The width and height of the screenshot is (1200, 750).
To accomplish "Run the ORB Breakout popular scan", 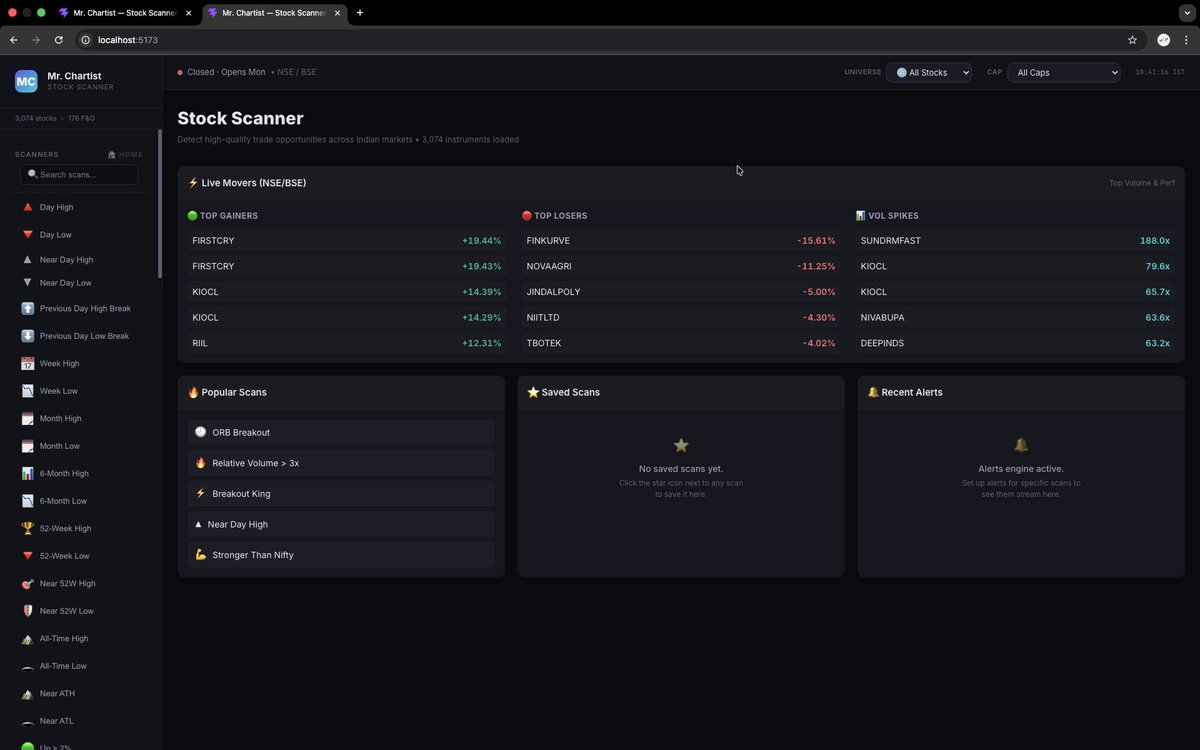I will (341, 432).
